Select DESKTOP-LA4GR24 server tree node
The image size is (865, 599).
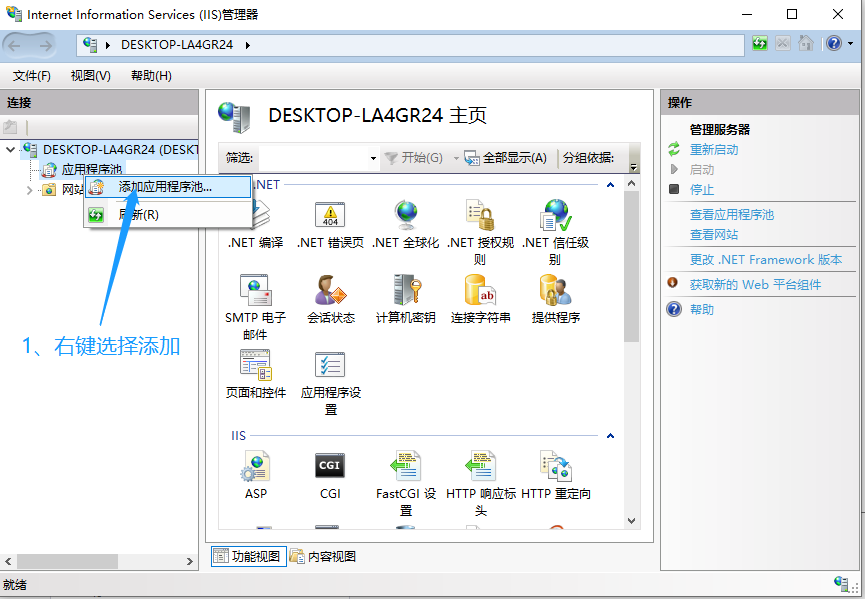[x=120, y=149]
